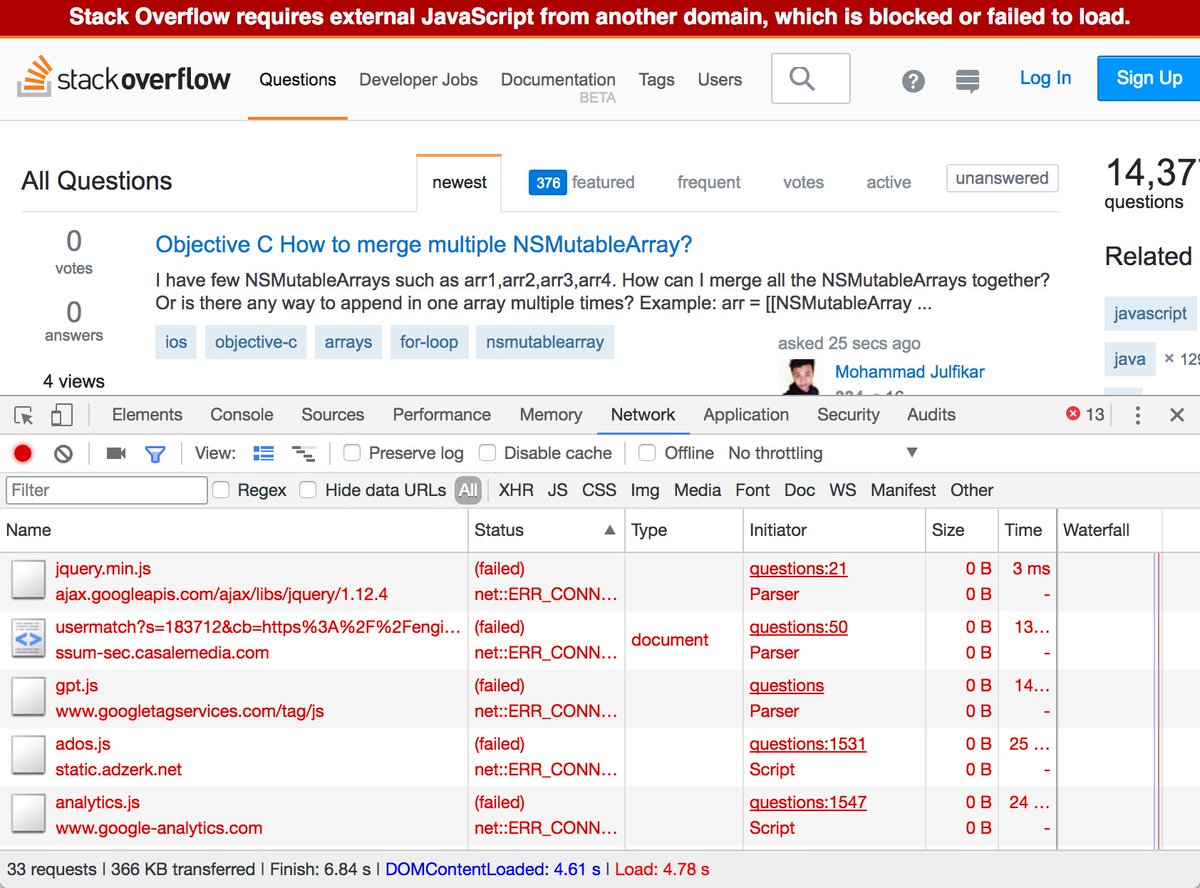This screenshot has height=888, width=1200.
Task: Switch to the Elements tab
Action: [x=147, y=415]
